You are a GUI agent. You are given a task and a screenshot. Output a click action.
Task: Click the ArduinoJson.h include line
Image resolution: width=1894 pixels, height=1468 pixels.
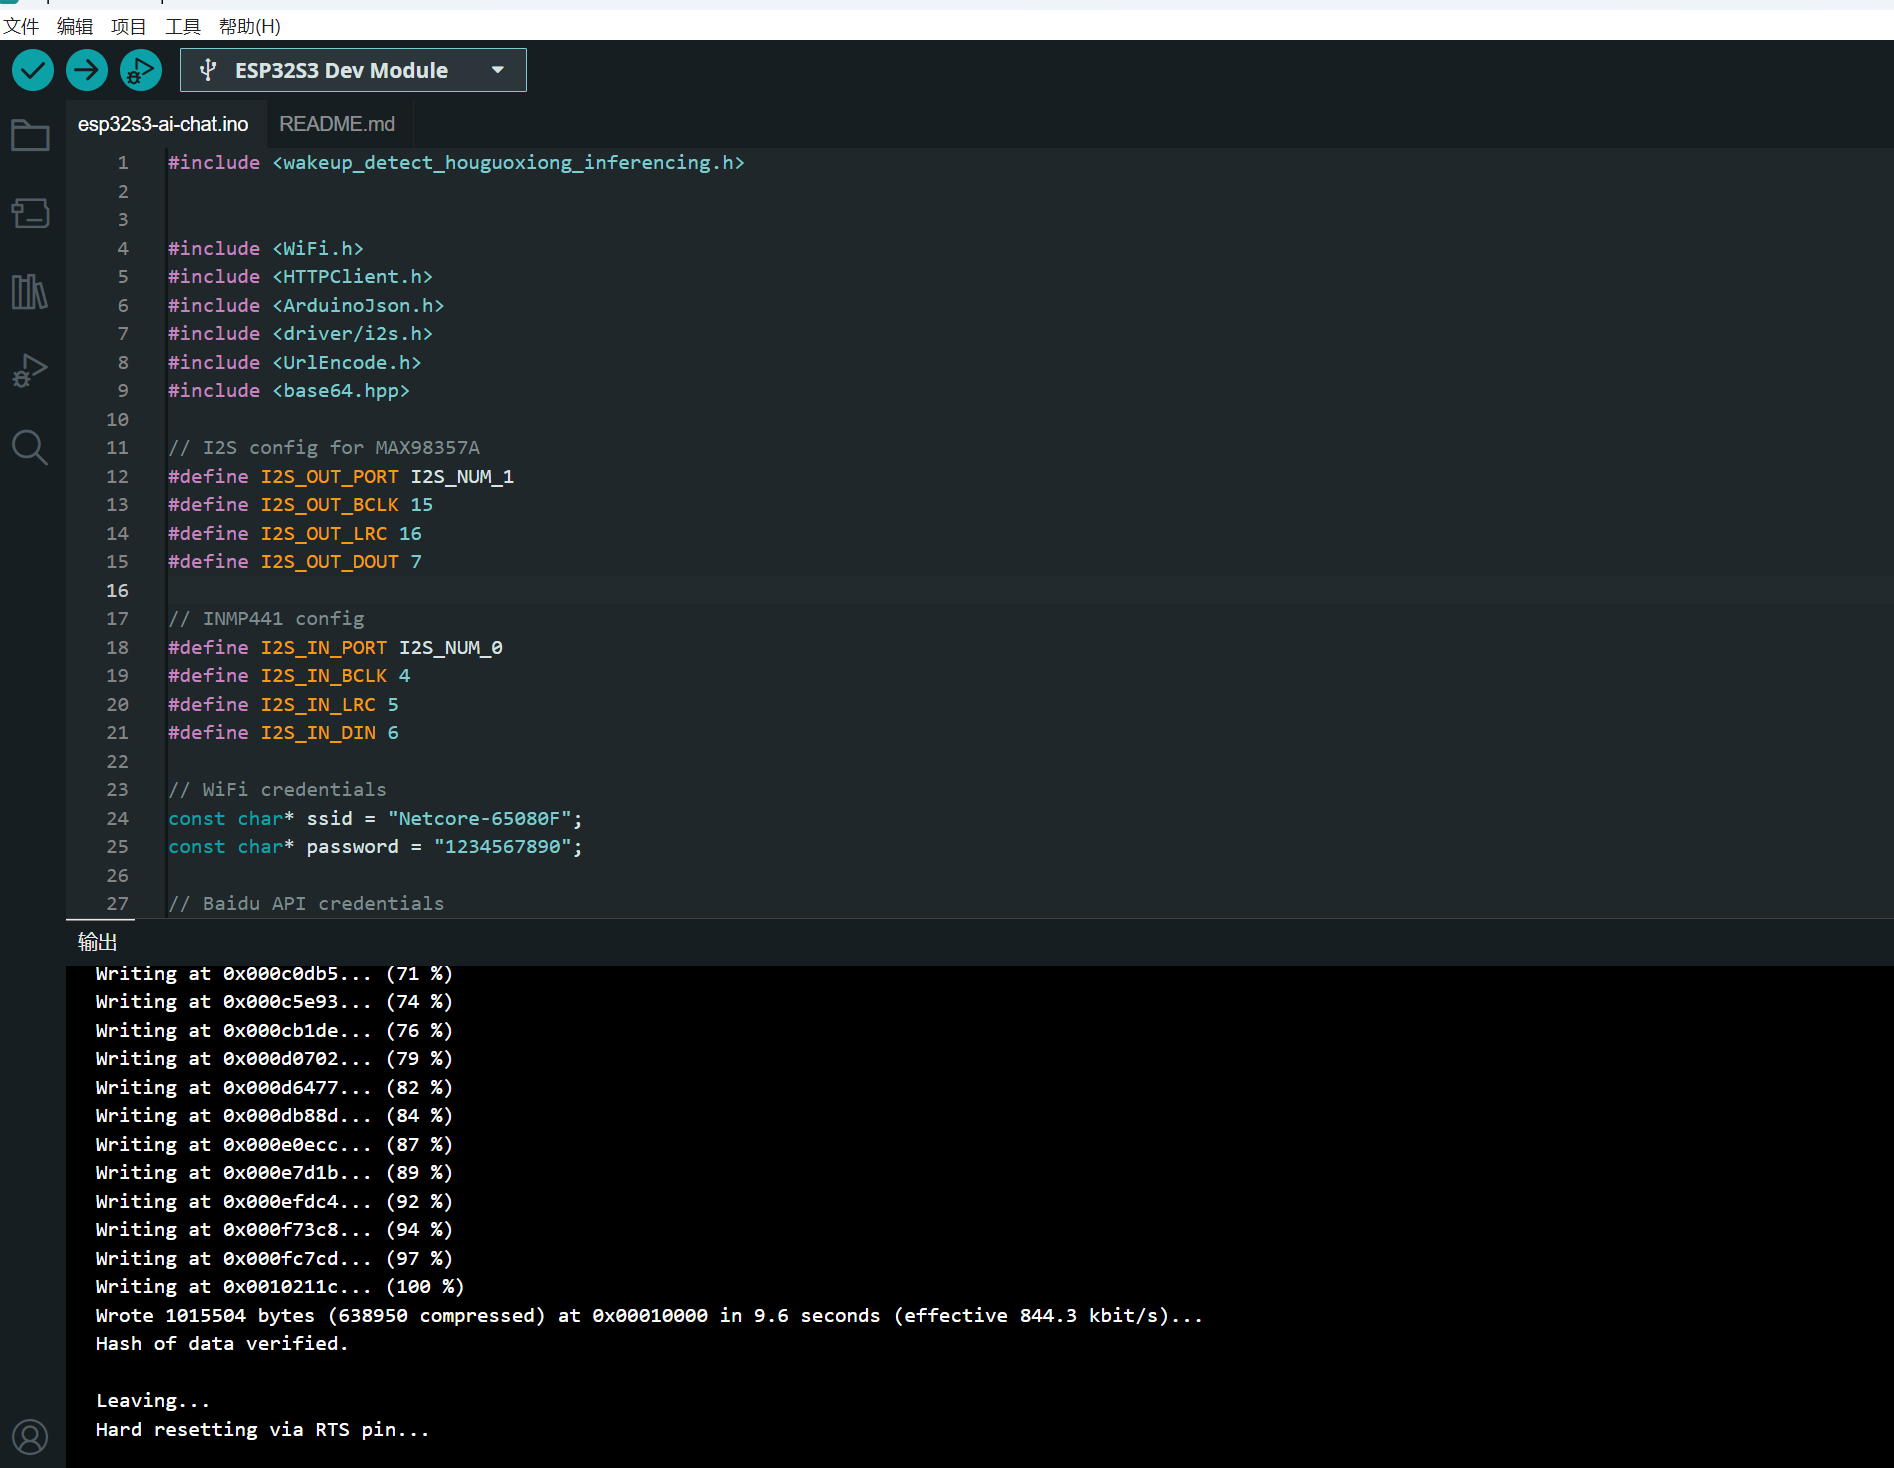click(306, 305)
